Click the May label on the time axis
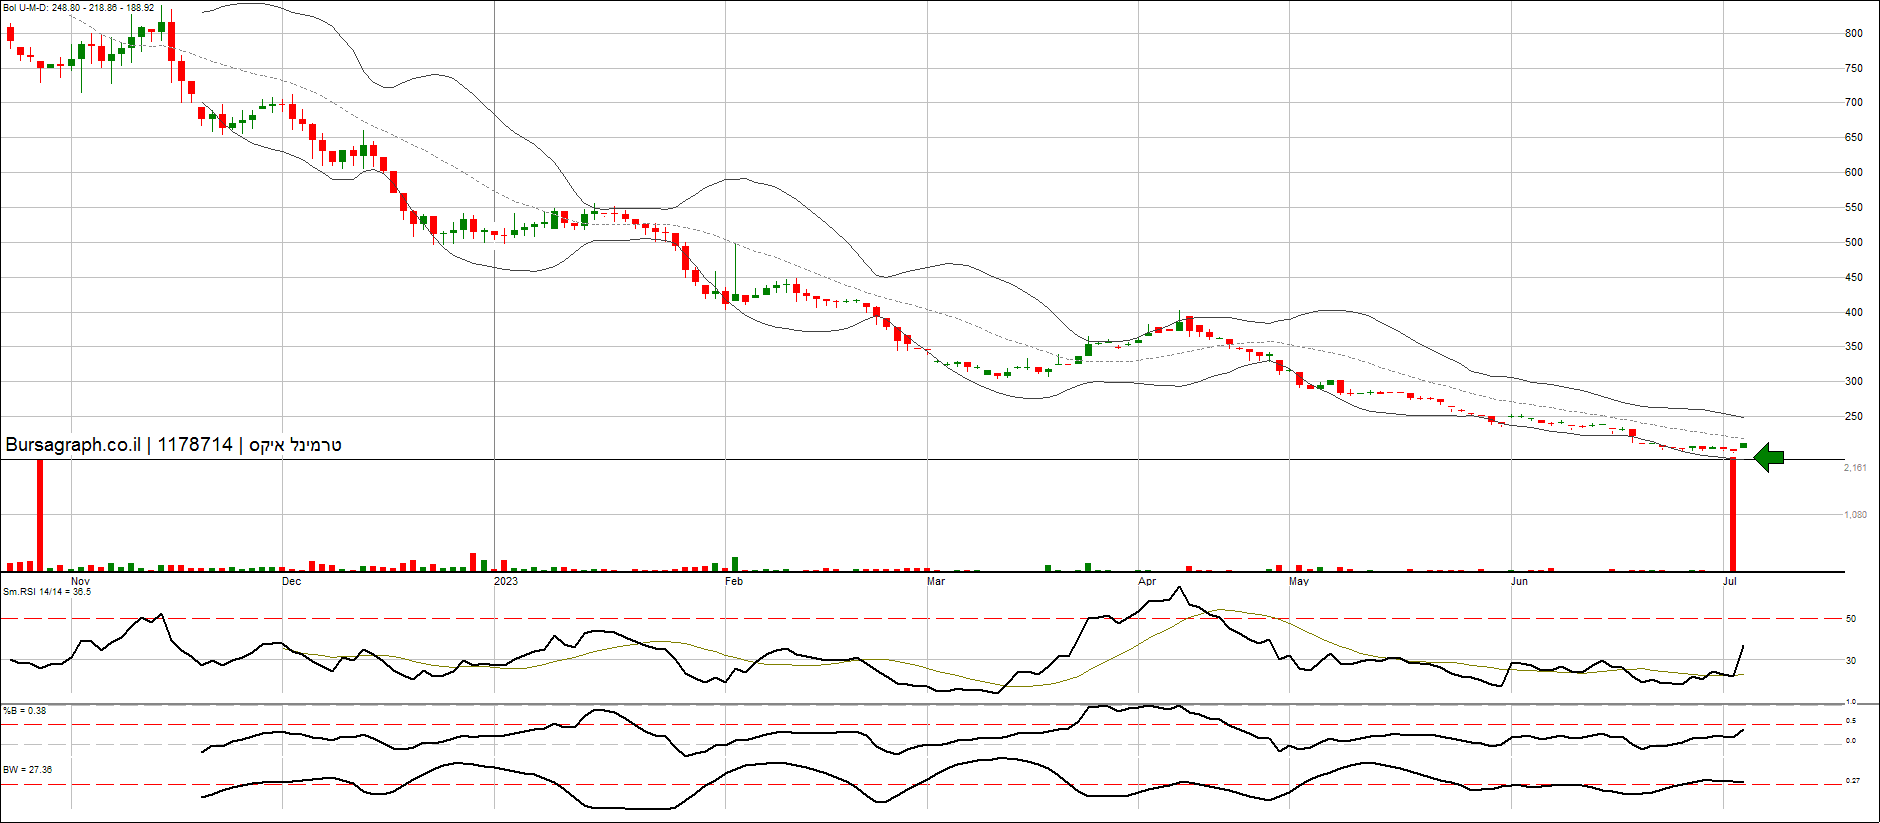 click(x=1299, y=581)
